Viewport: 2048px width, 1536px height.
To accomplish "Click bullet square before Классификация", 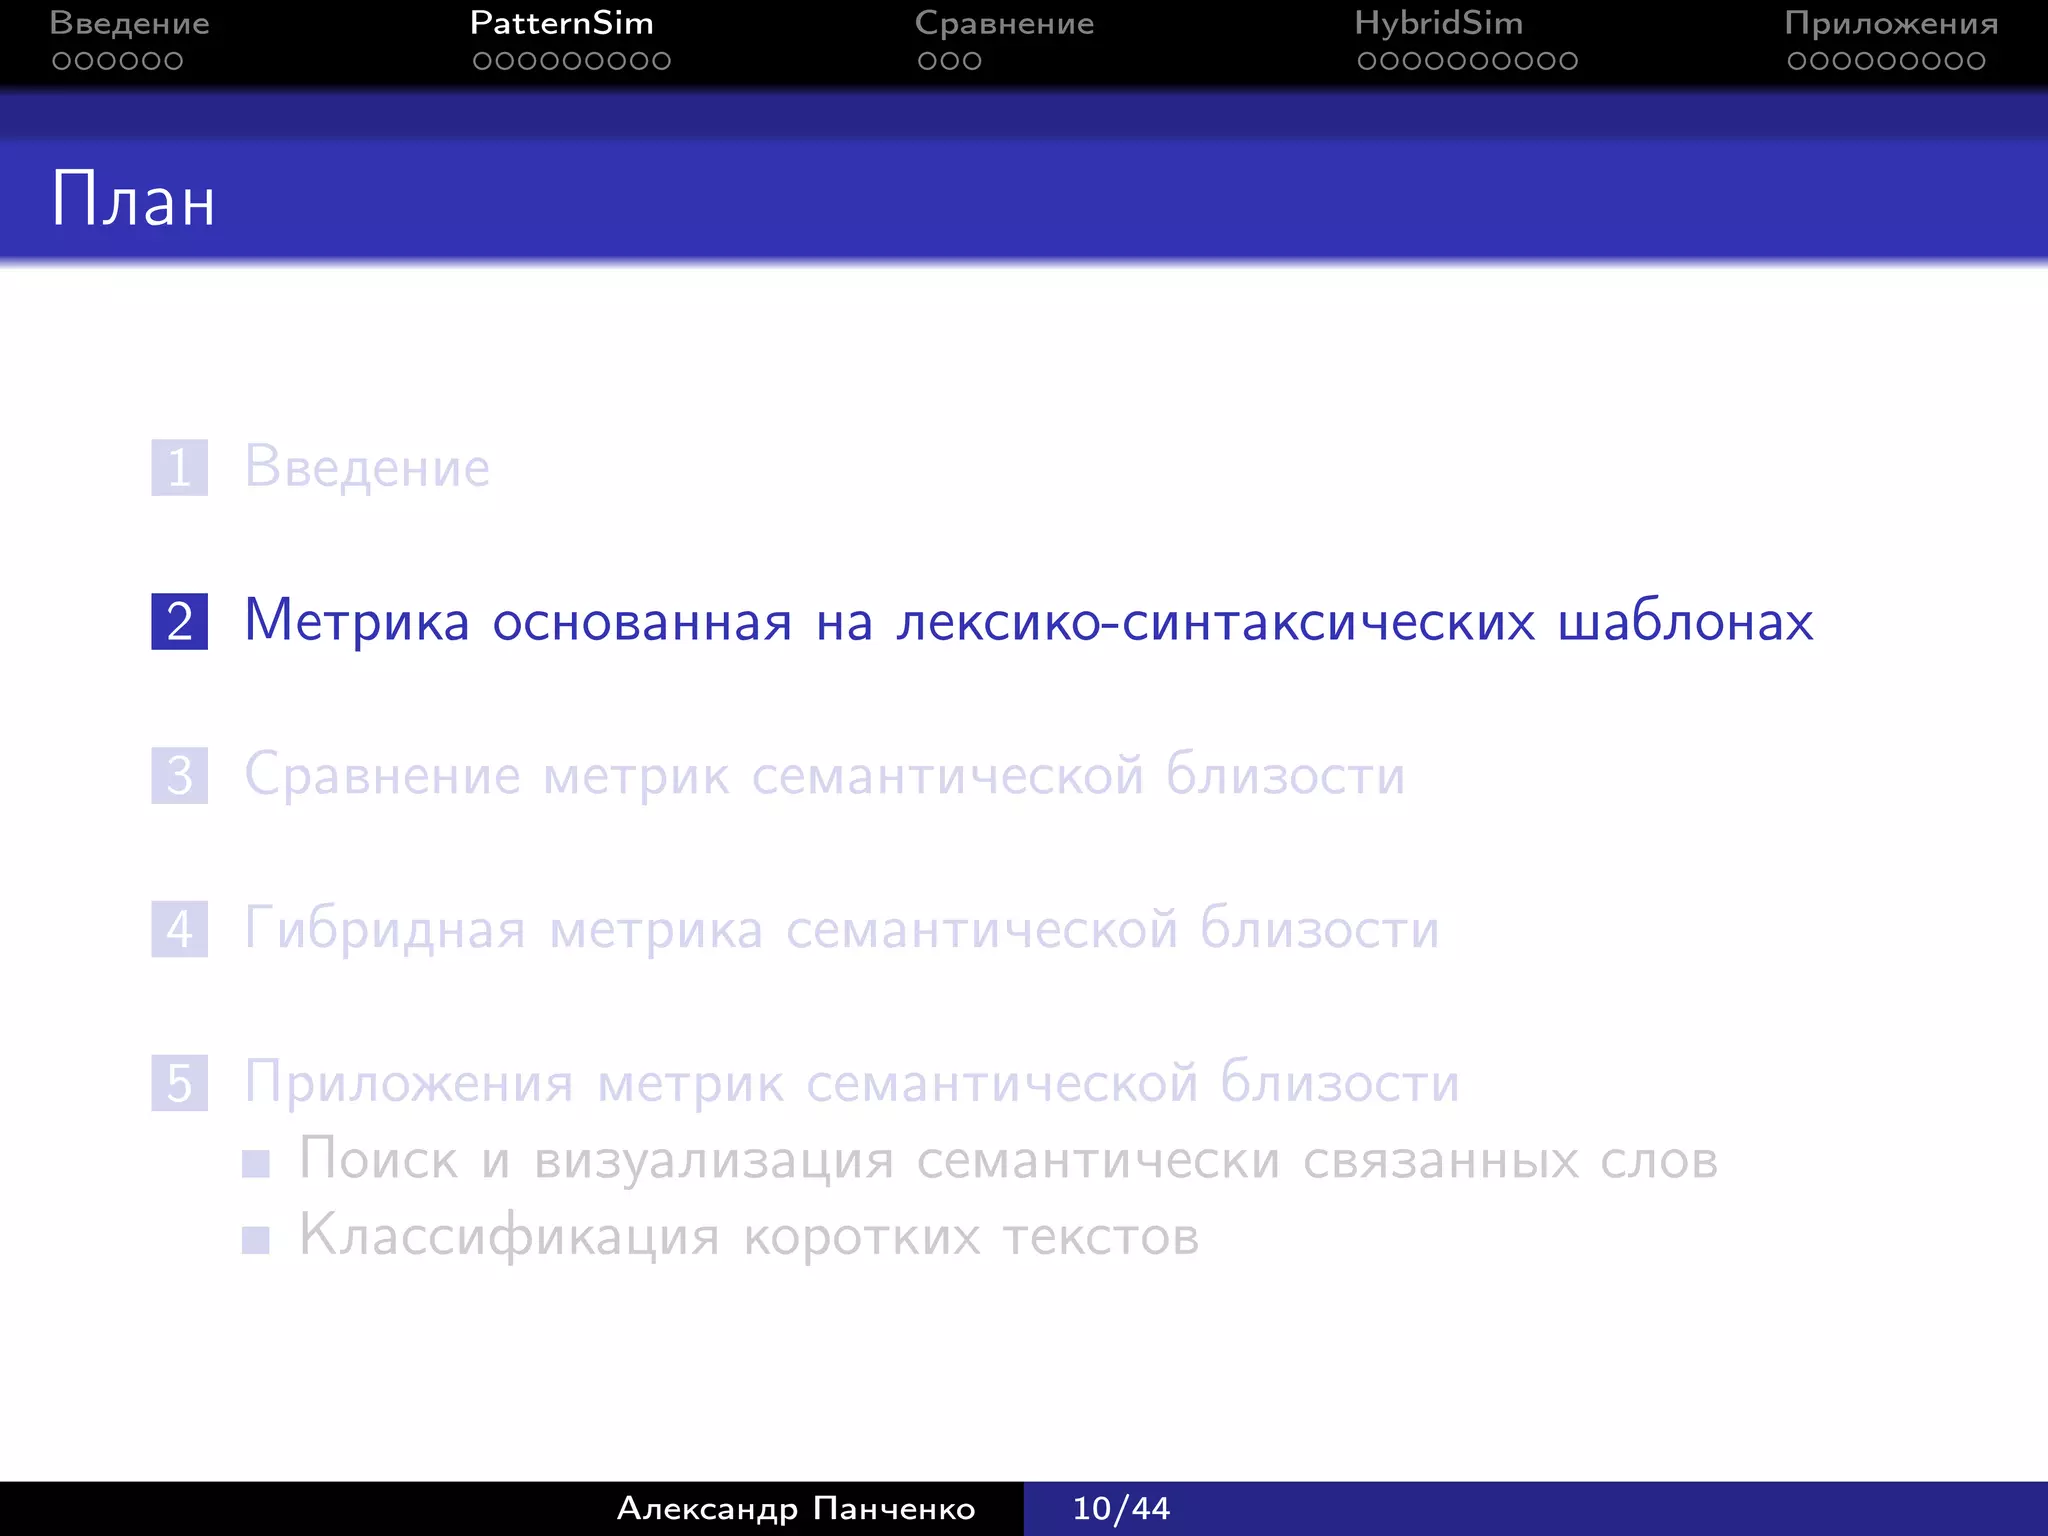I will (x=256, y=1240).
